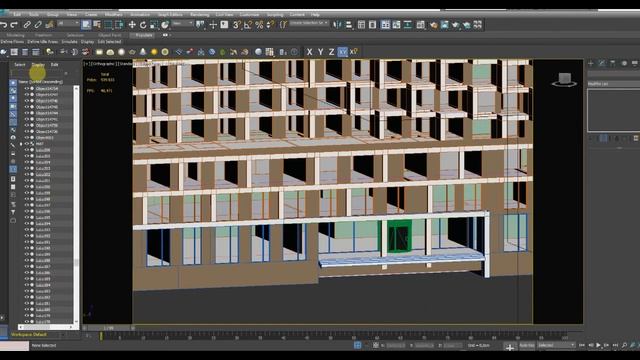Toggle the 3D Snaps button

237,25
